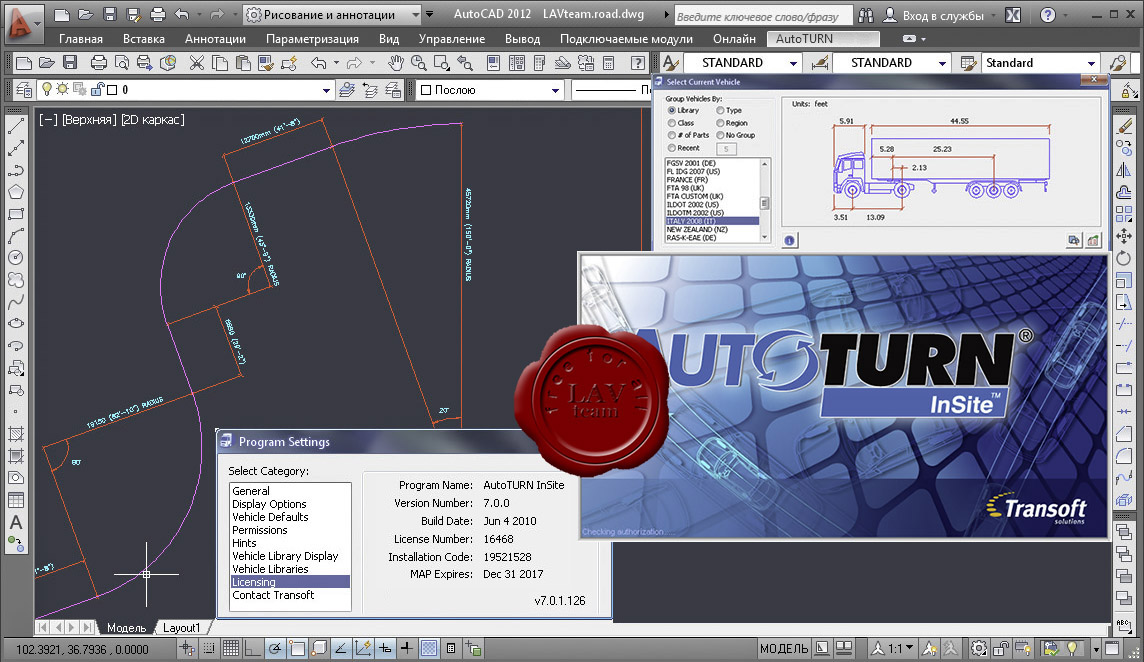This screenshot has width=1144, height=662.
Task: Switch to the Layout1 tab
Action: pyautogui.click(x=181, y=628)
